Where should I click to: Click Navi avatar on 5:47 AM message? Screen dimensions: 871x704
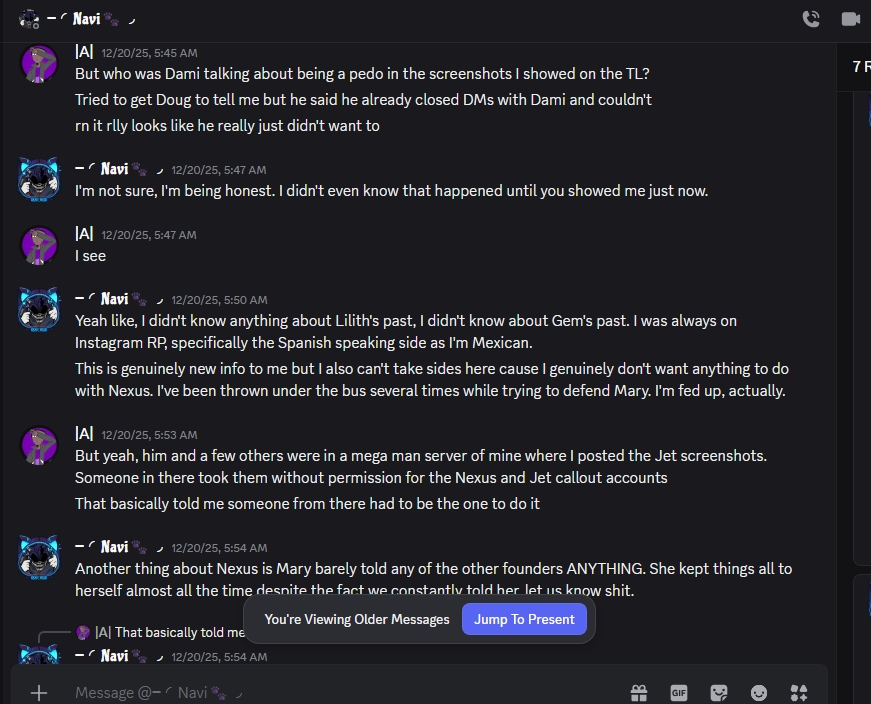click(40, 180)
